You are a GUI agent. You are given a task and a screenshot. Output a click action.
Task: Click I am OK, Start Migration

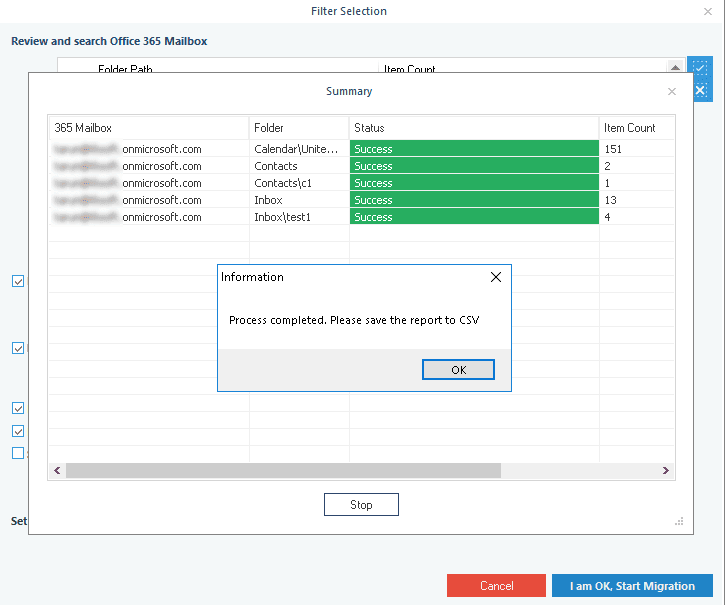pos(632,586)
